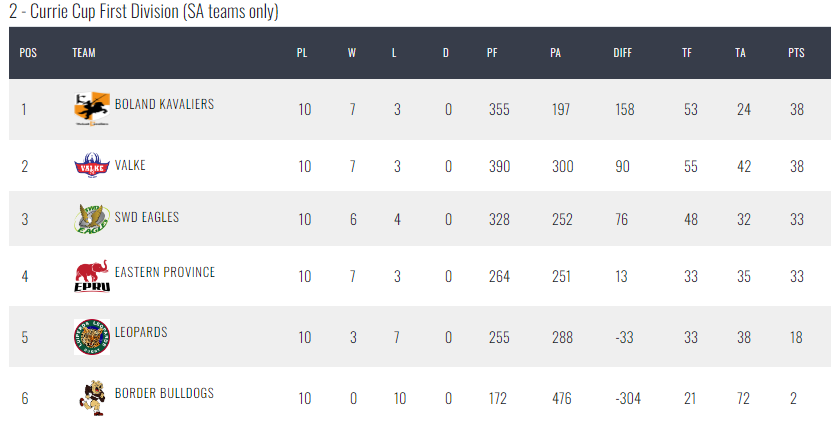Click the DIFF column header
The image size is (837, 444).
tap(622, 53)
